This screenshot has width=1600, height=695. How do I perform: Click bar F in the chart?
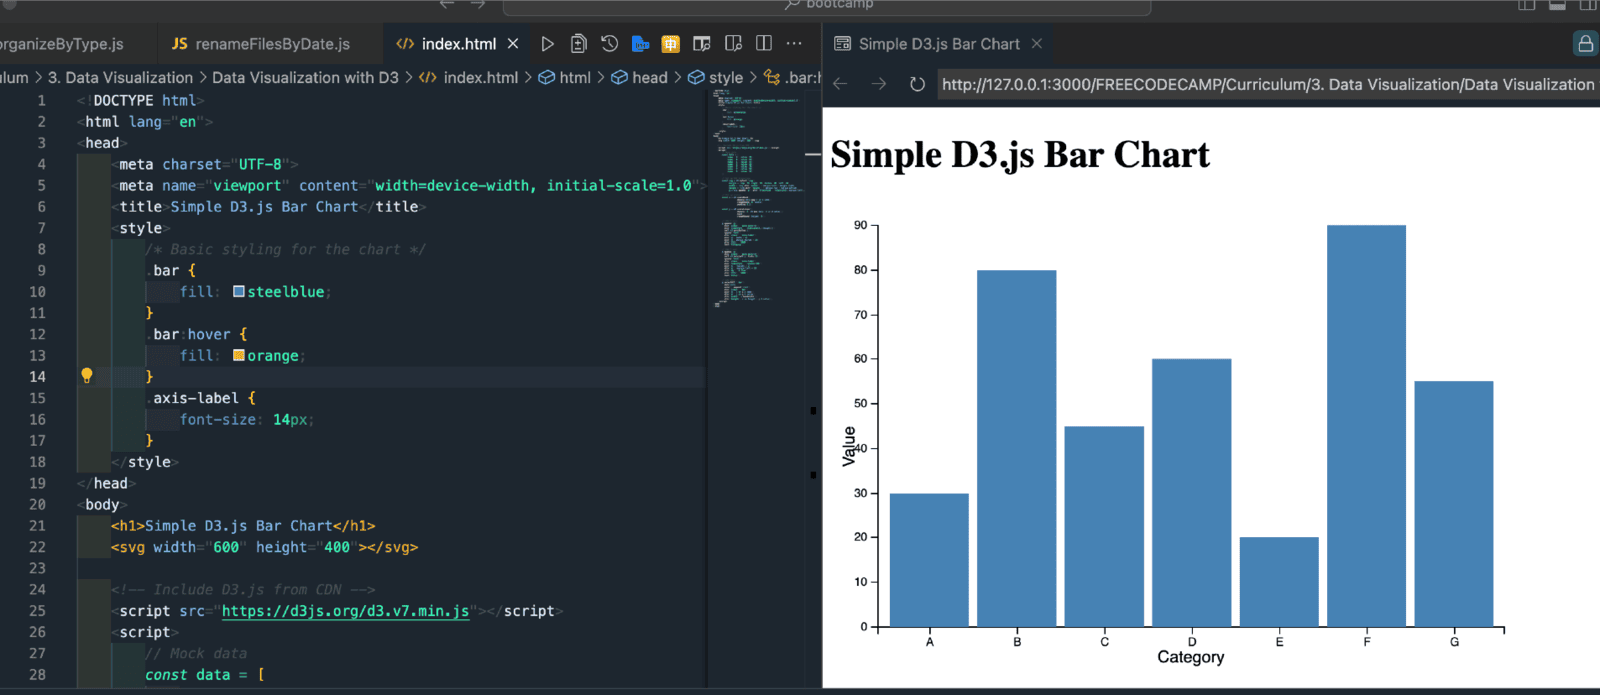point(1366,426)
